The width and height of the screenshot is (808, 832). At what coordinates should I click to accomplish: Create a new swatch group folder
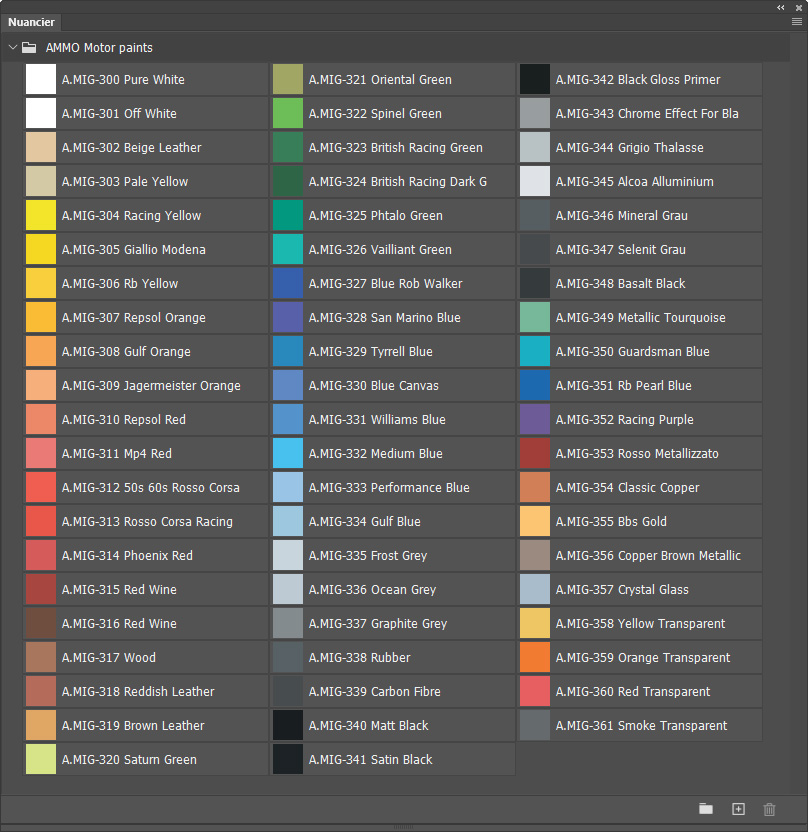706,809
